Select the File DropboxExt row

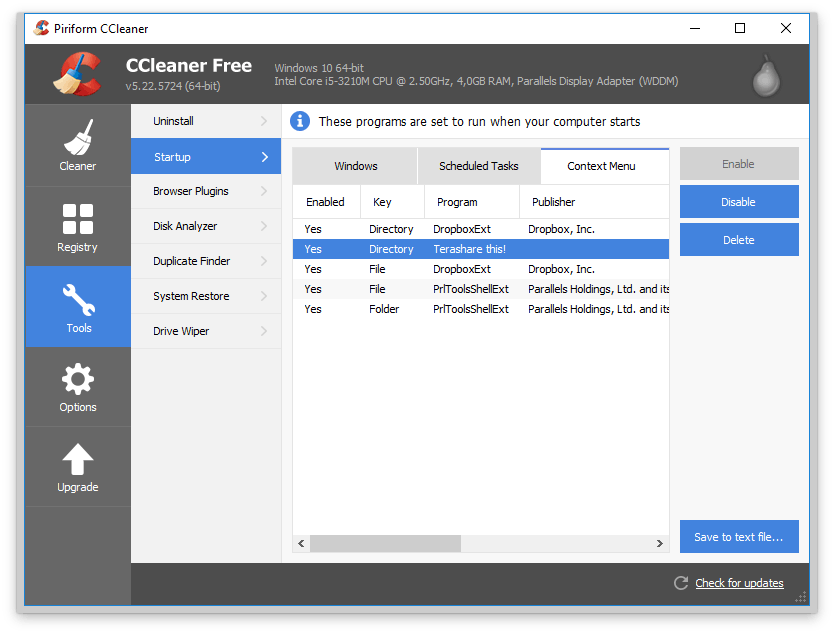(481, 269)
